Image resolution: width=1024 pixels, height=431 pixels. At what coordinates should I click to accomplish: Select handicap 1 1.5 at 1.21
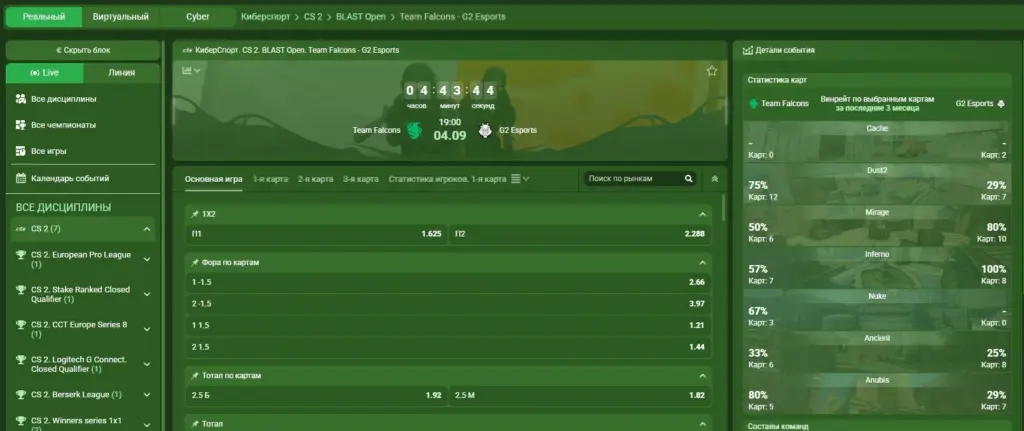(x=449, y=325)
